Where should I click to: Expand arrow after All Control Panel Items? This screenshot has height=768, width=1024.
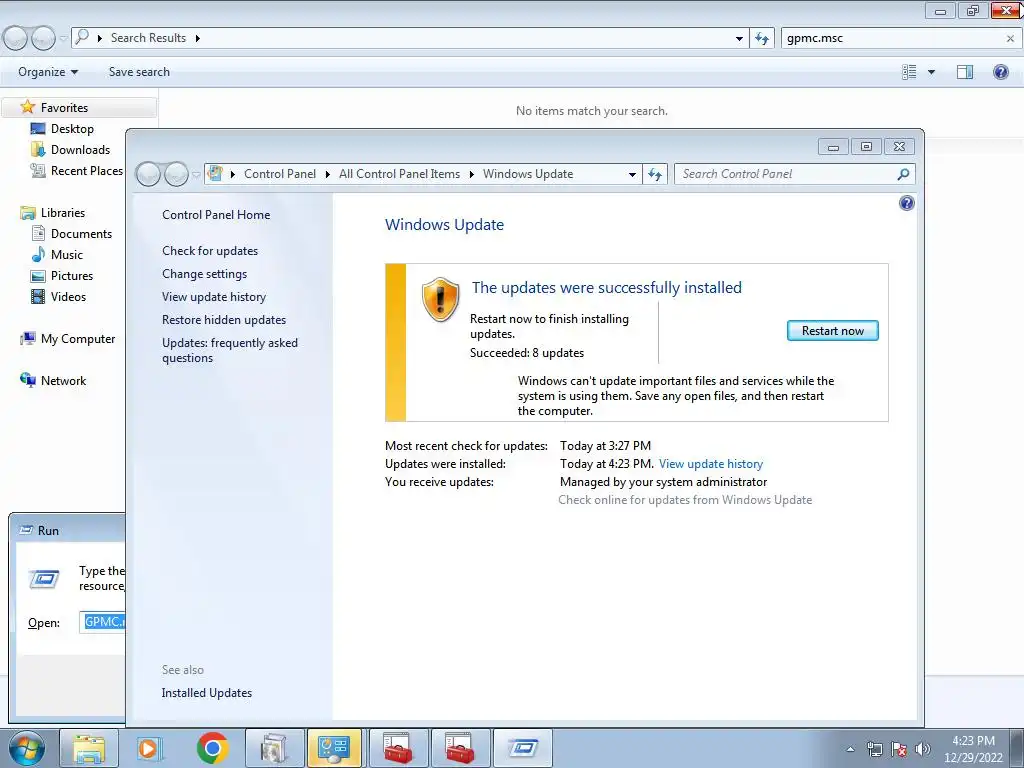pos(472,174)
